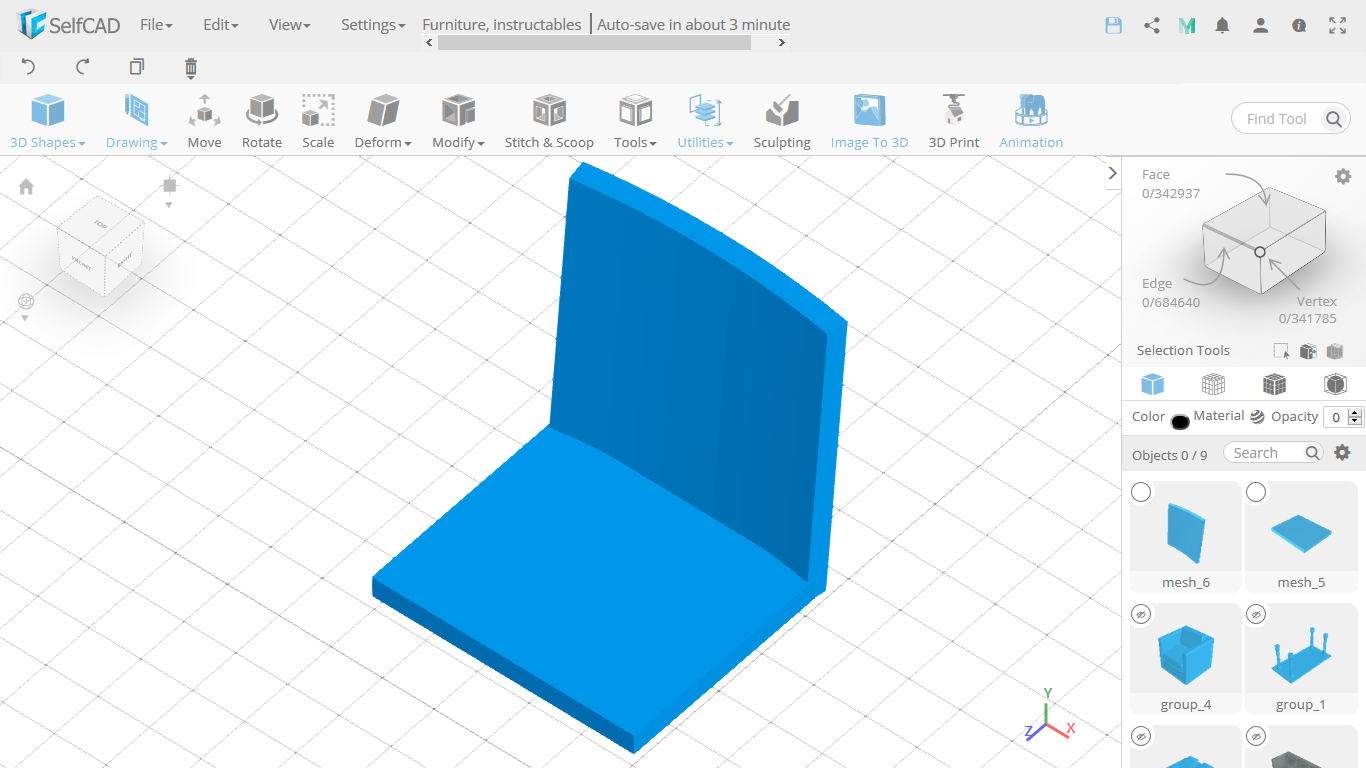Select Face selection mode
This screenshot has width=1366, height=768.
tap(1171, 183)
